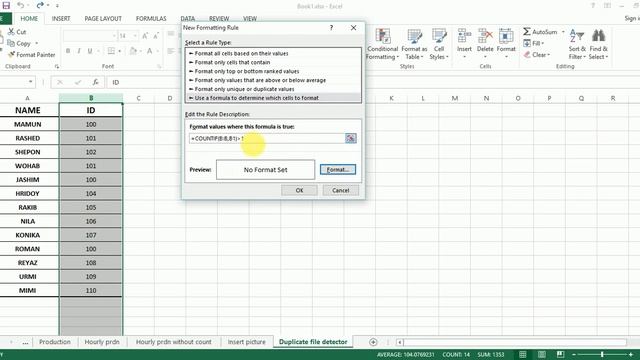
Task: Select 'Format only top or bottom ranked values'
Action: click(x=273, y=71)
